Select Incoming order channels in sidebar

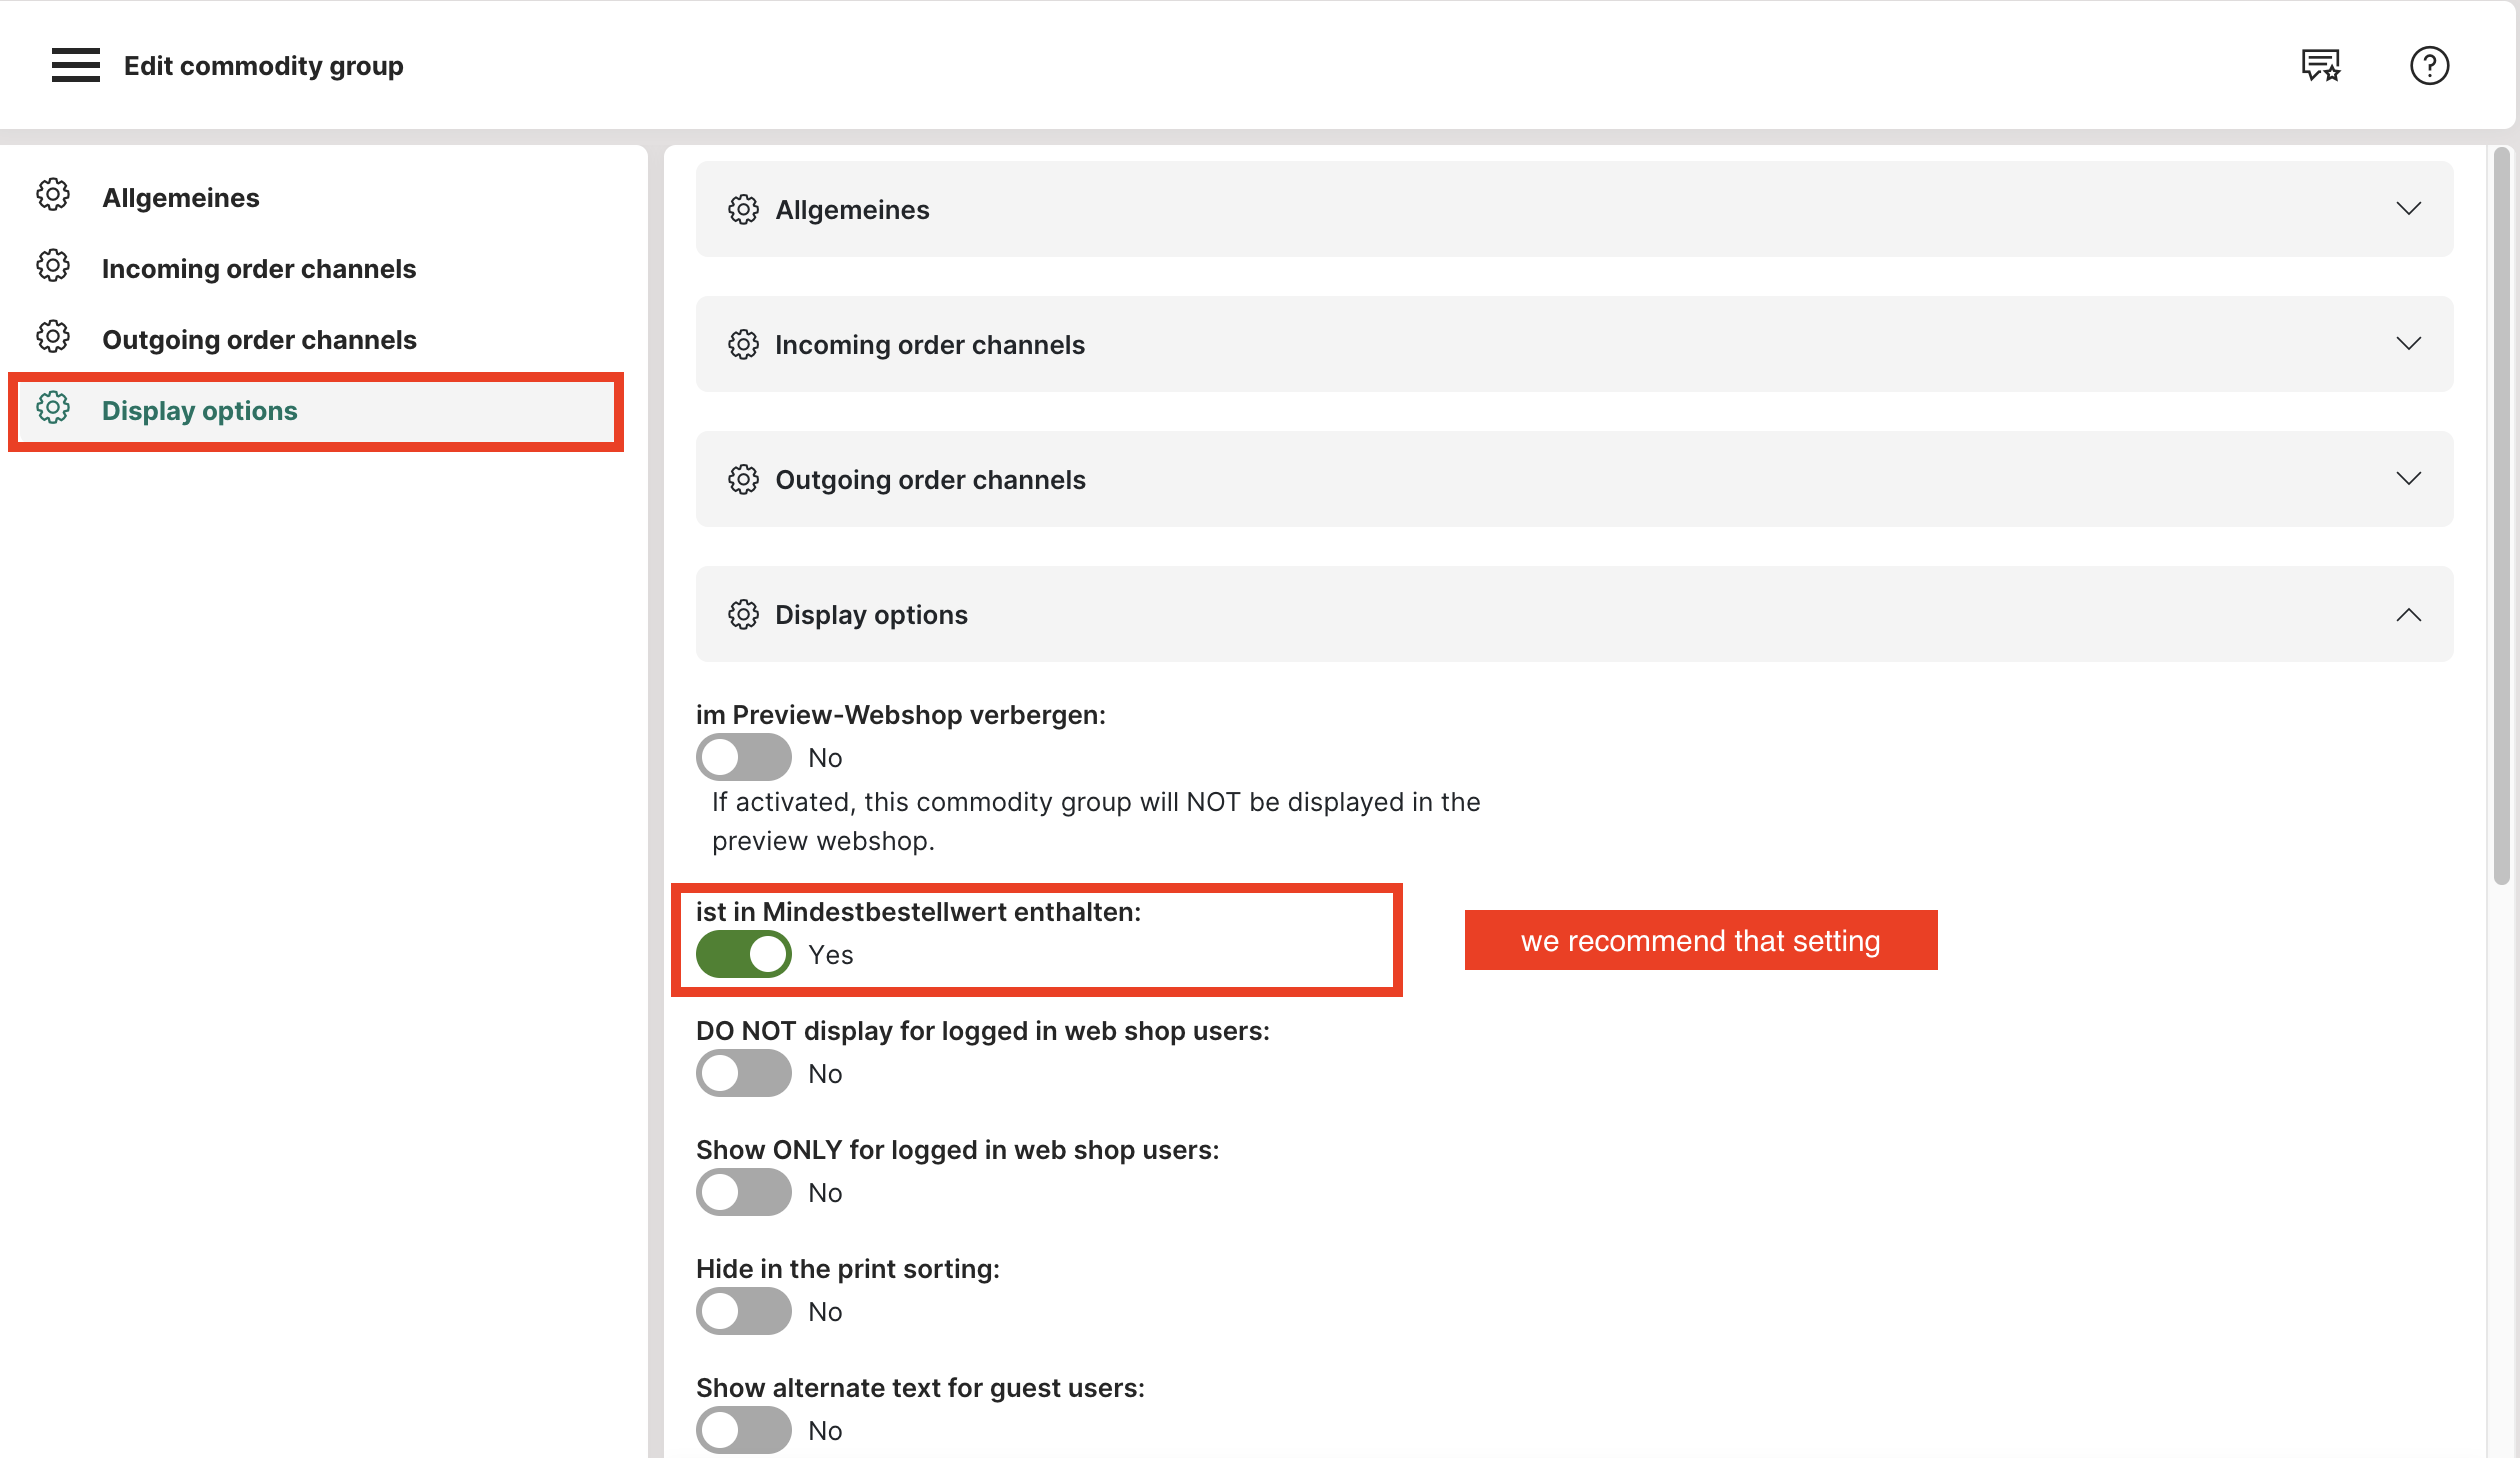click(258, 269)
